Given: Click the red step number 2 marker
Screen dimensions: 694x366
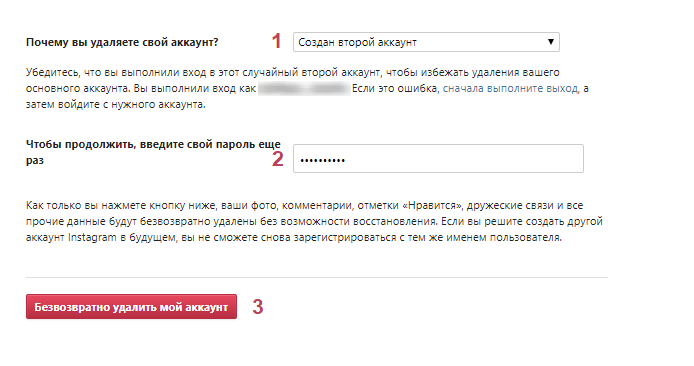Looking at the screenshot, I should [278, 159].
